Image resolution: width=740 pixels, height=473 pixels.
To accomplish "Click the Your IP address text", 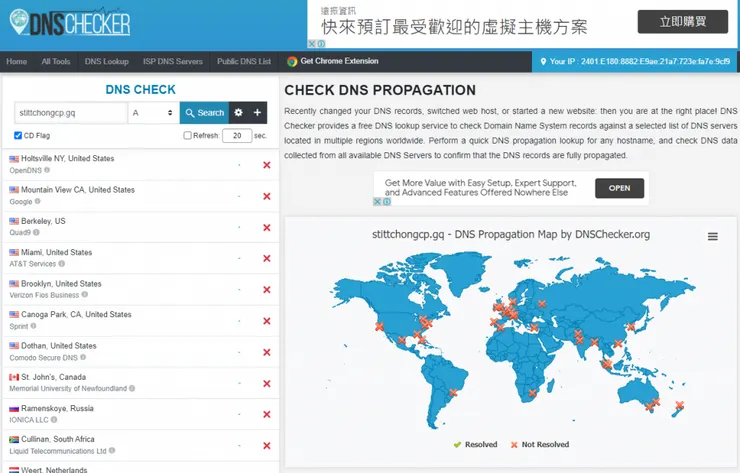I will [639, 61].
